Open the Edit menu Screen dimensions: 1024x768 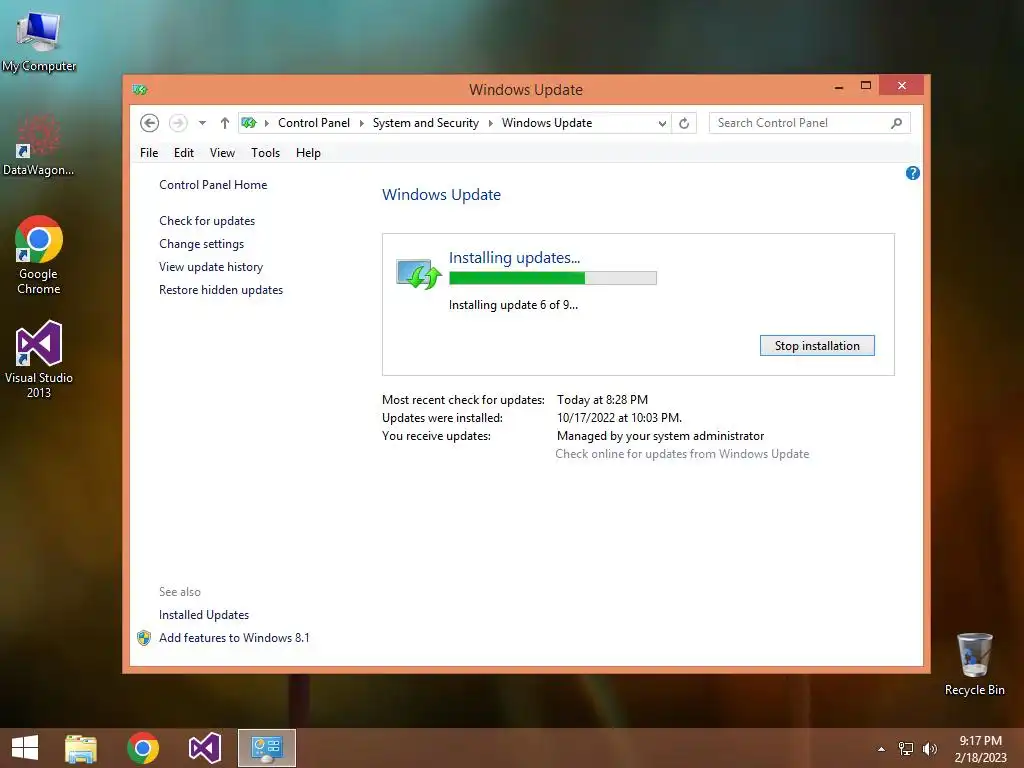click(184, 153)
